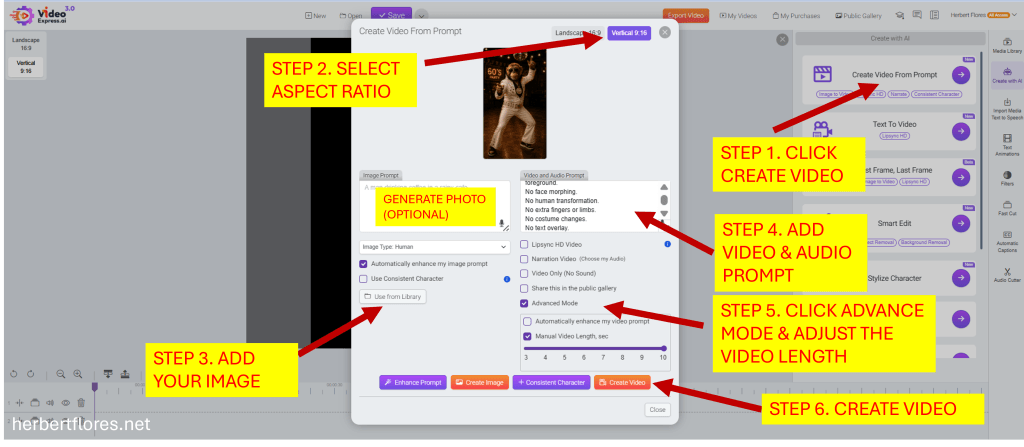Click the Video and Audio Prompt scrollbar
This screenshot has width=1024, height=447.
click(x=664, y=200)
